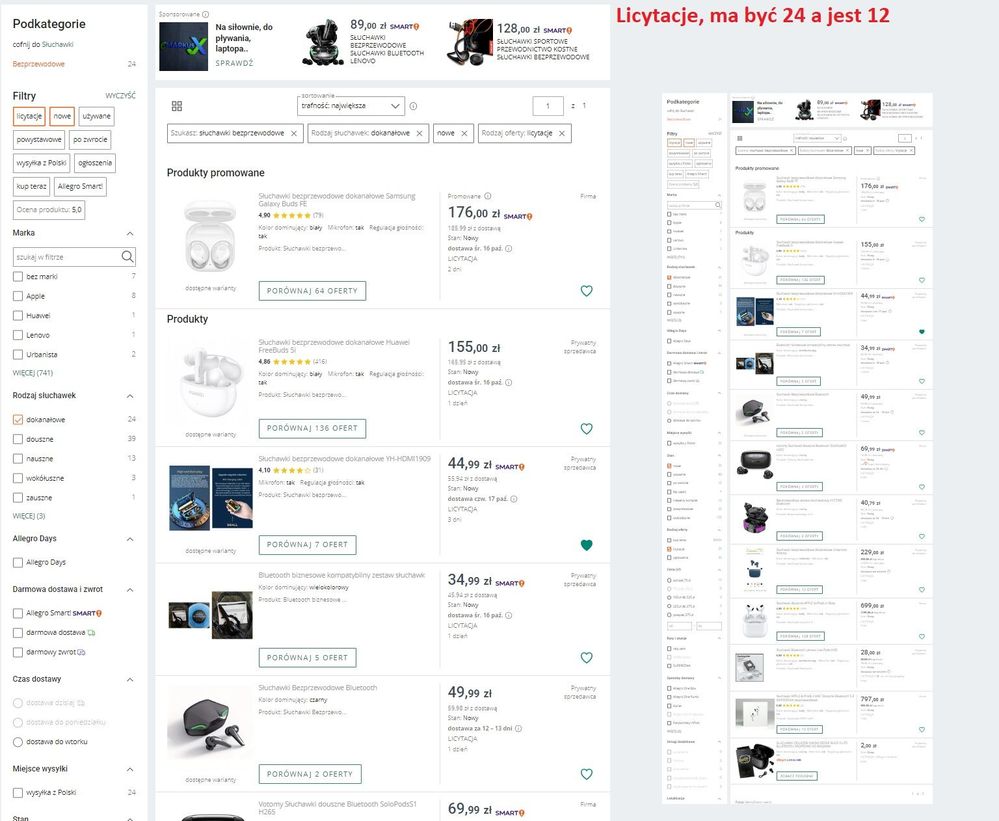Collapse the 'Darmowa dostawa i zwrot' section
The image size is (999, 821).
130,590
